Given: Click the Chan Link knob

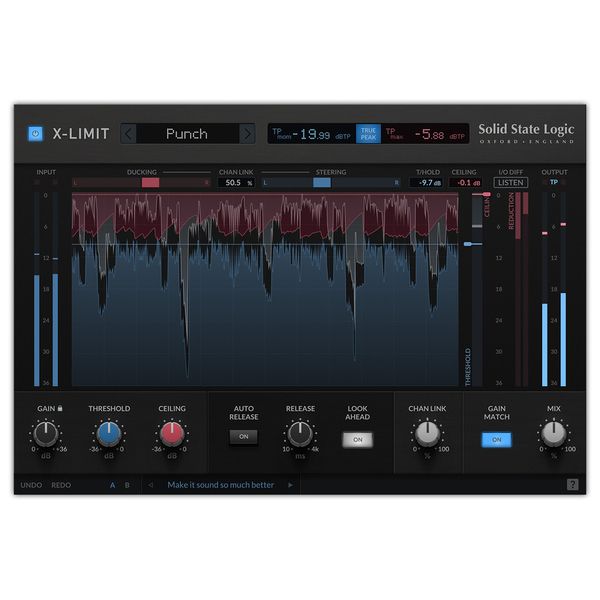Looking at the screenshot, I should [x=427, y=434].
